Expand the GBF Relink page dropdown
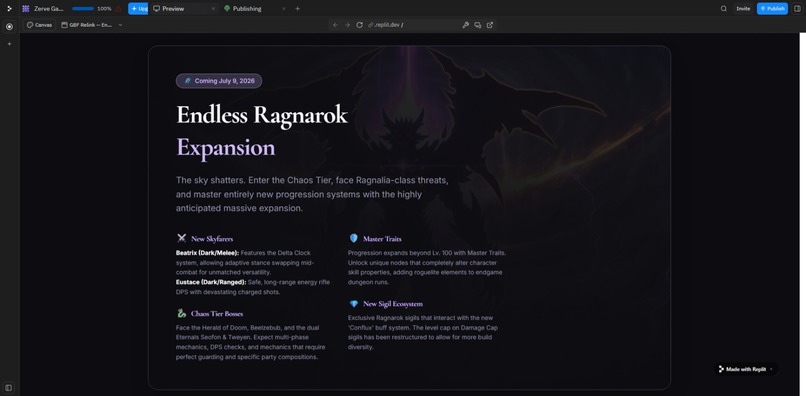Screen dimensions: 806x396 pyautogui.click(x=91, y=25)
